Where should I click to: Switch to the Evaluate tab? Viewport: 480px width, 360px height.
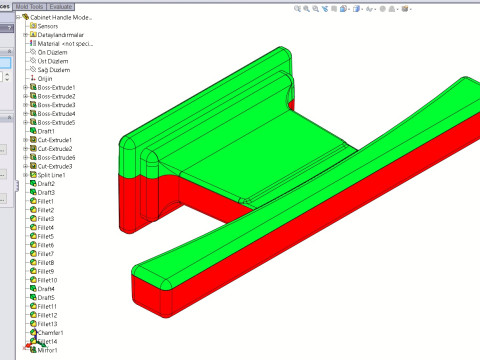click(x=60, y=7)
